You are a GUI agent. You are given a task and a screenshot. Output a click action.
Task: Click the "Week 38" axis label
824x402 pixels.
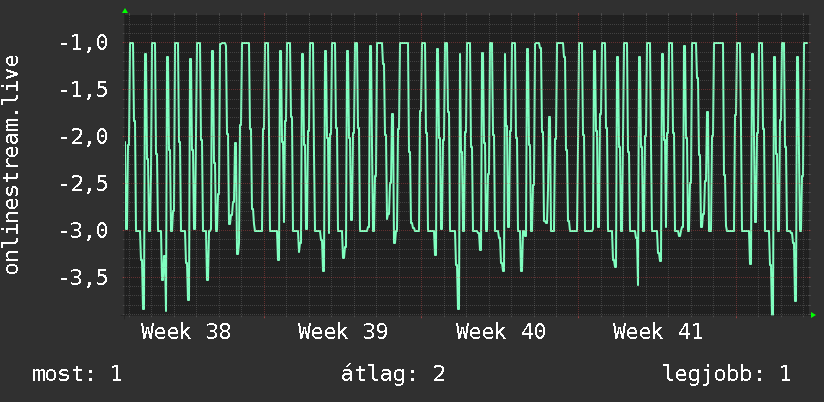coord(186,332)
